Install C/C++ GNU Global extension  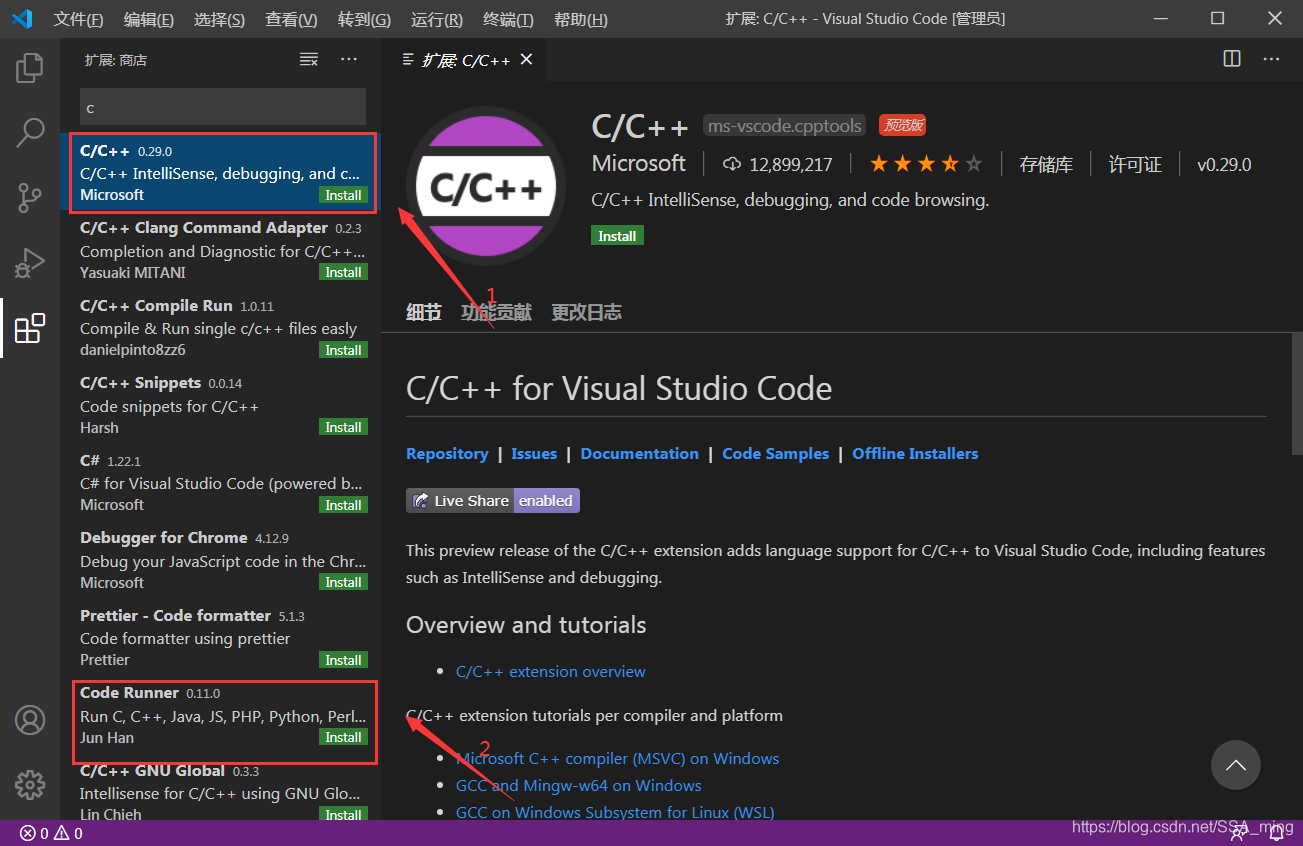[x=344, y=814]
